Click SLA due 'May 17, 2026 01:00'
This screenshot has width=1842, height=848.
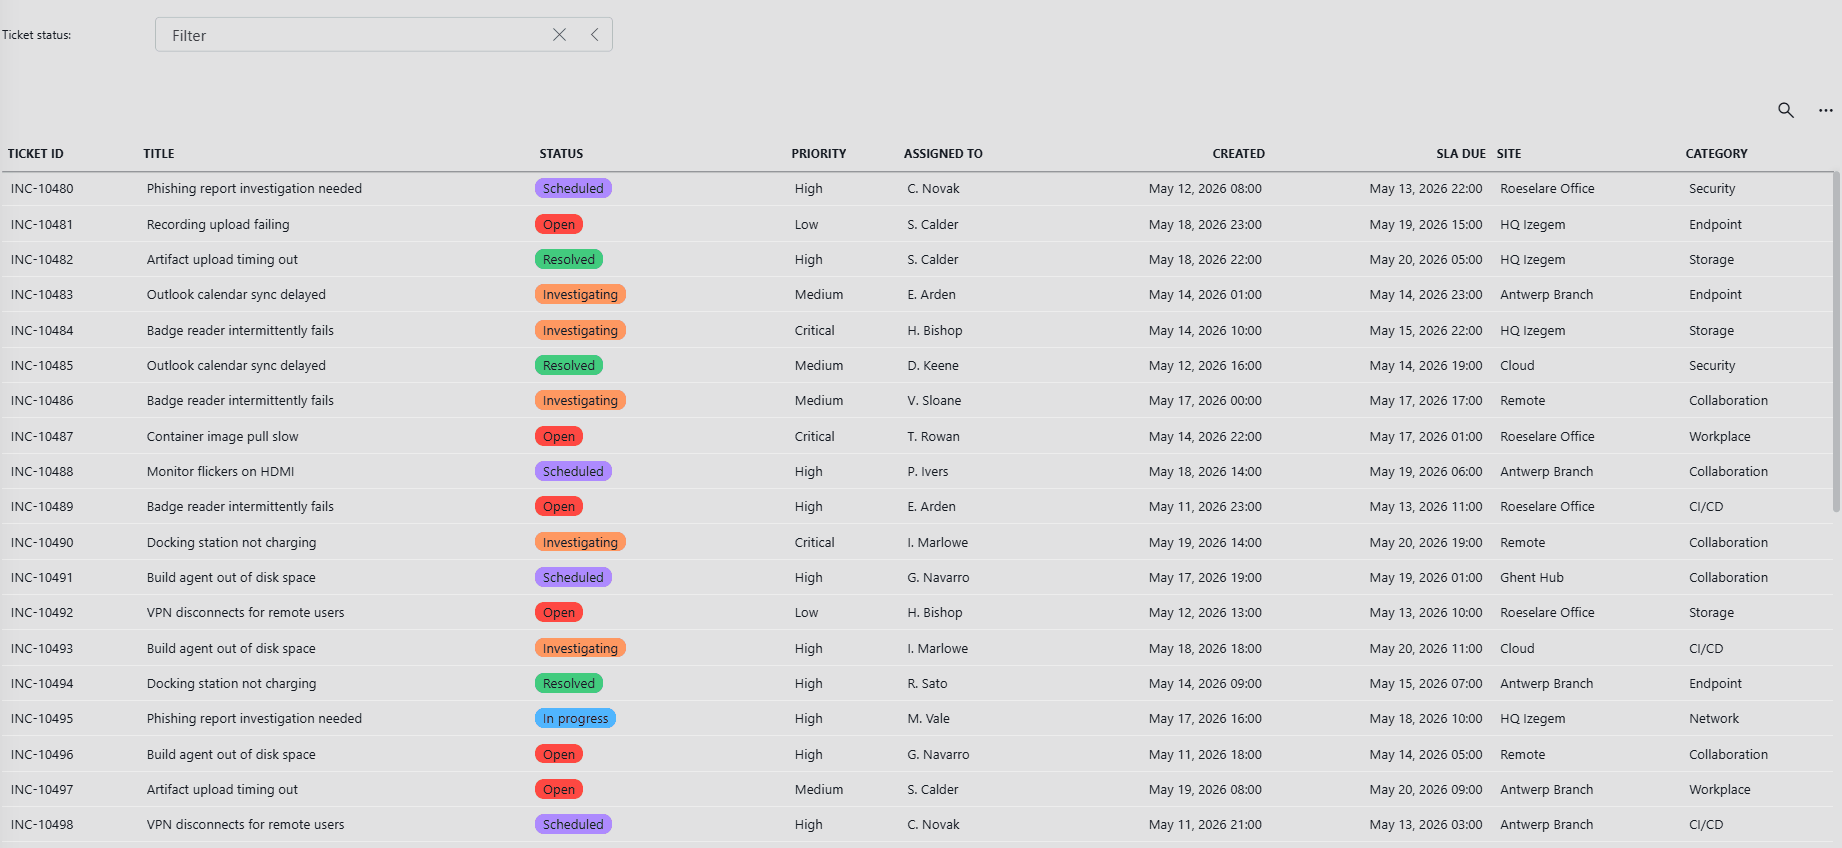[x=1426, y=437]
